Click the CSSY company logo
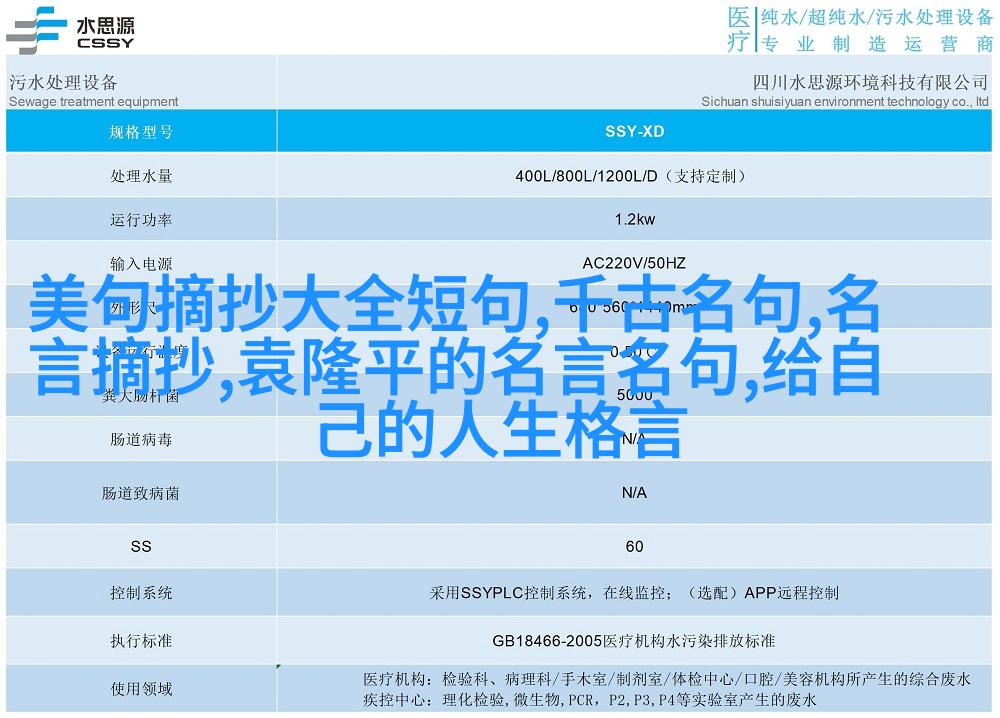 (70, 30)
